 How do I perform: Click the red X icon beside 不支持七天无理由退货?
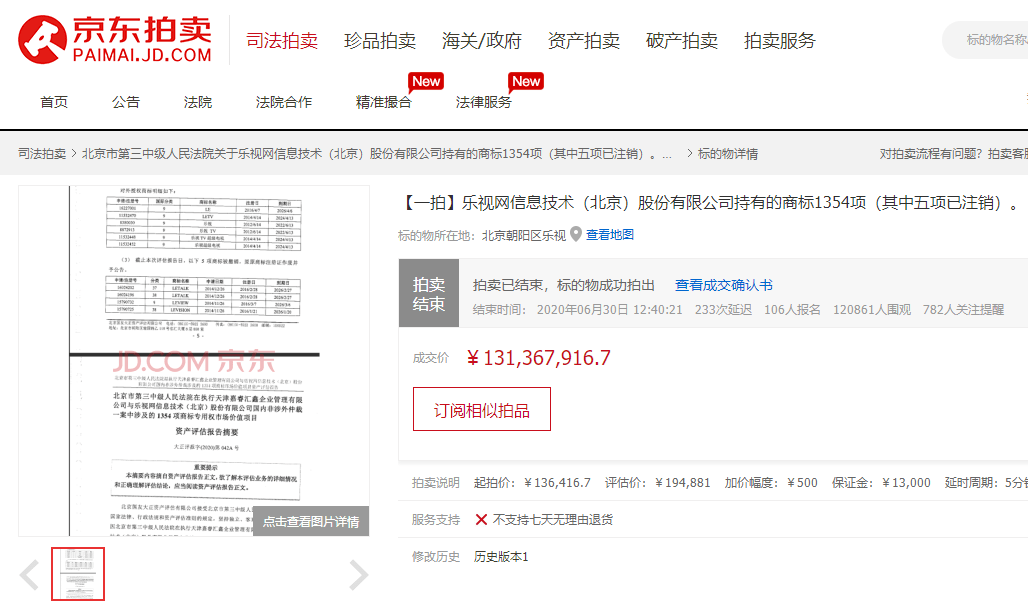pos(481,520)
